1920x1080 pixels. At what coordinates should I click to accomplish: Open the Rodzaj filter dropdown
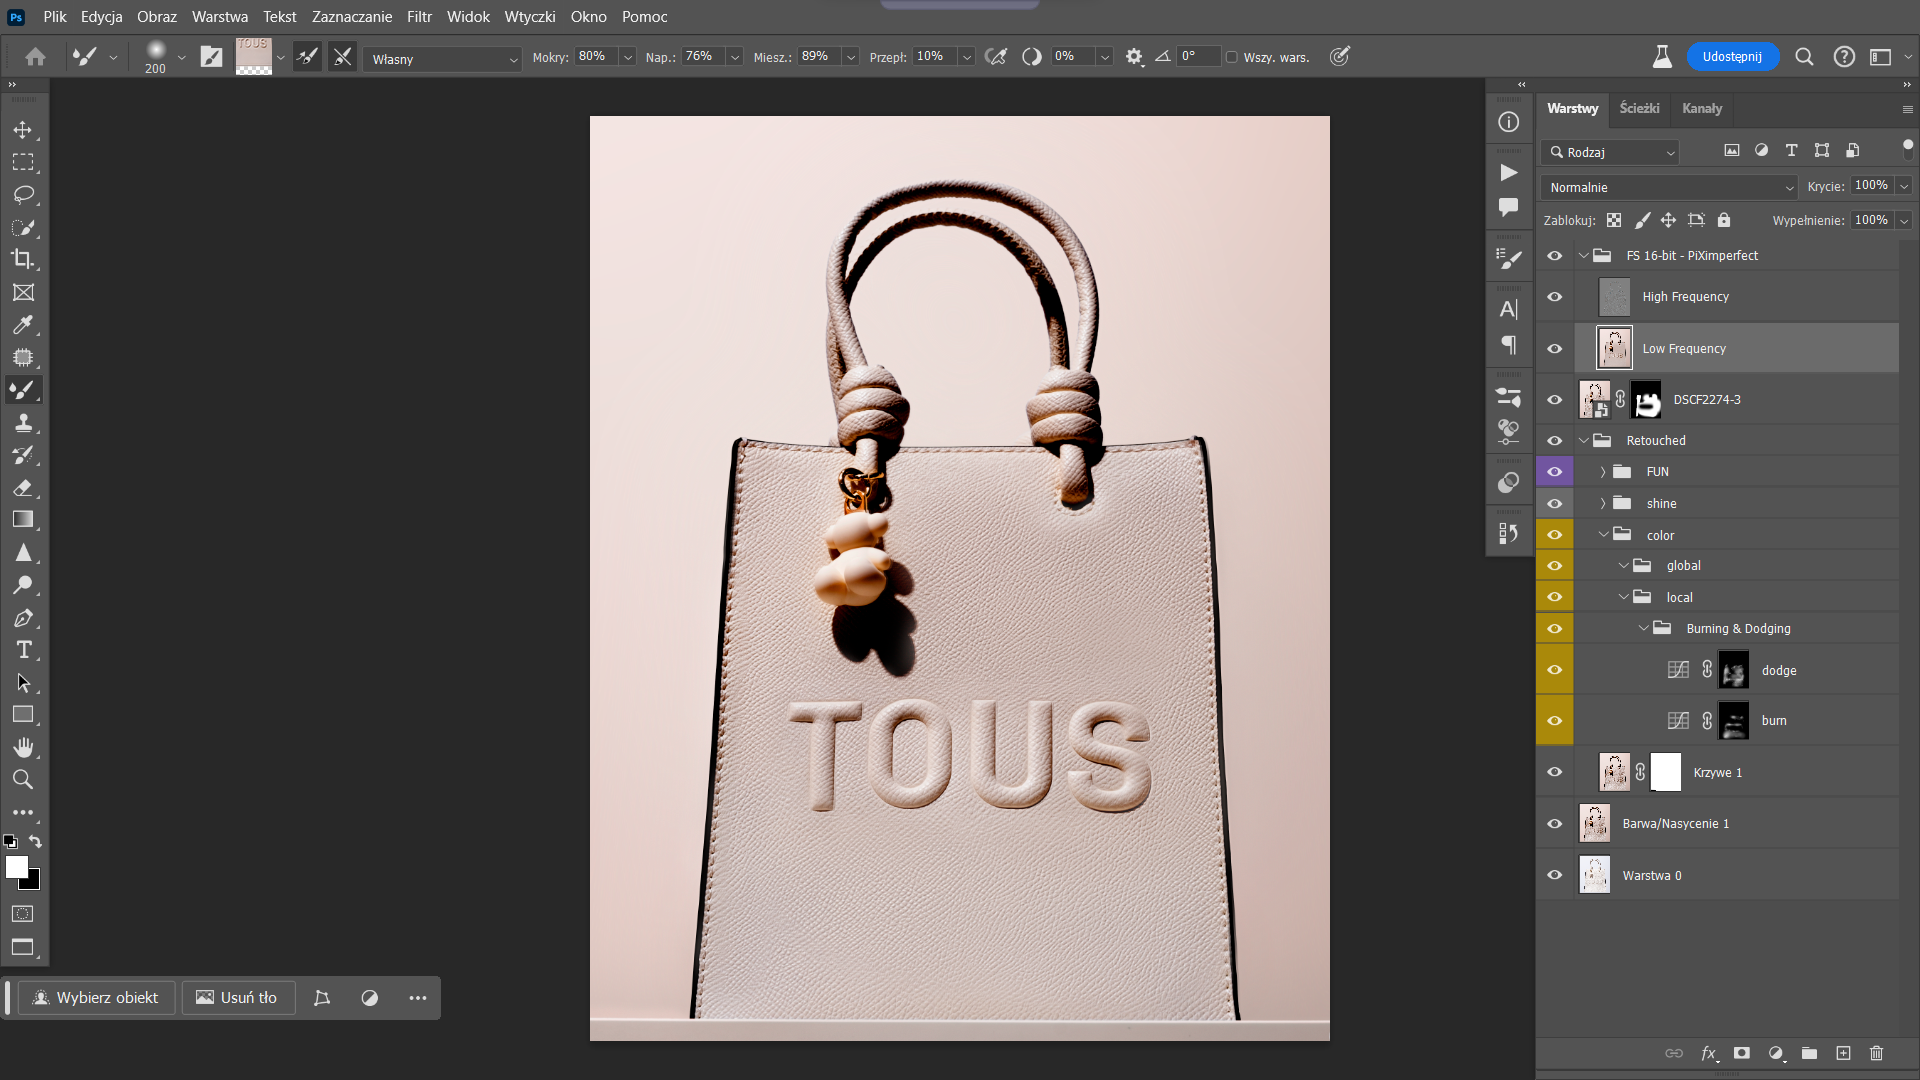pos(1610,152)
